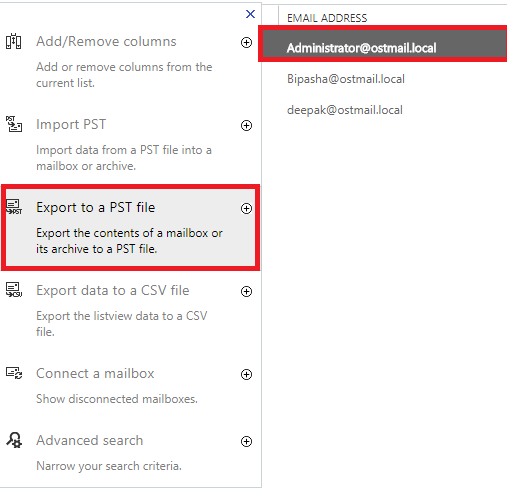Select the Administrator@ostmail.local row
The image size is (507, 489).
pos(385,44)
